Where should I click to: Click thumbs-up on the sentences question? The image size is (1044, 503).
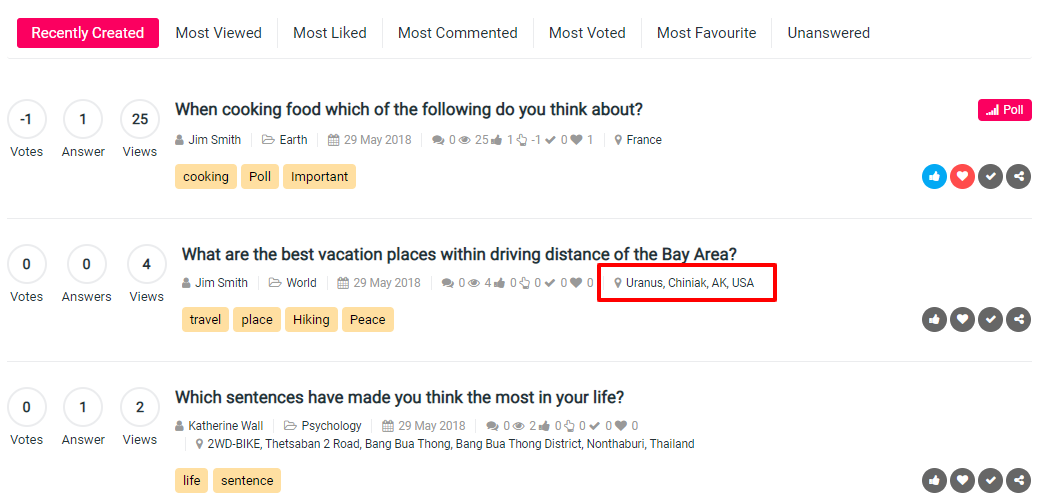point(934,480)
